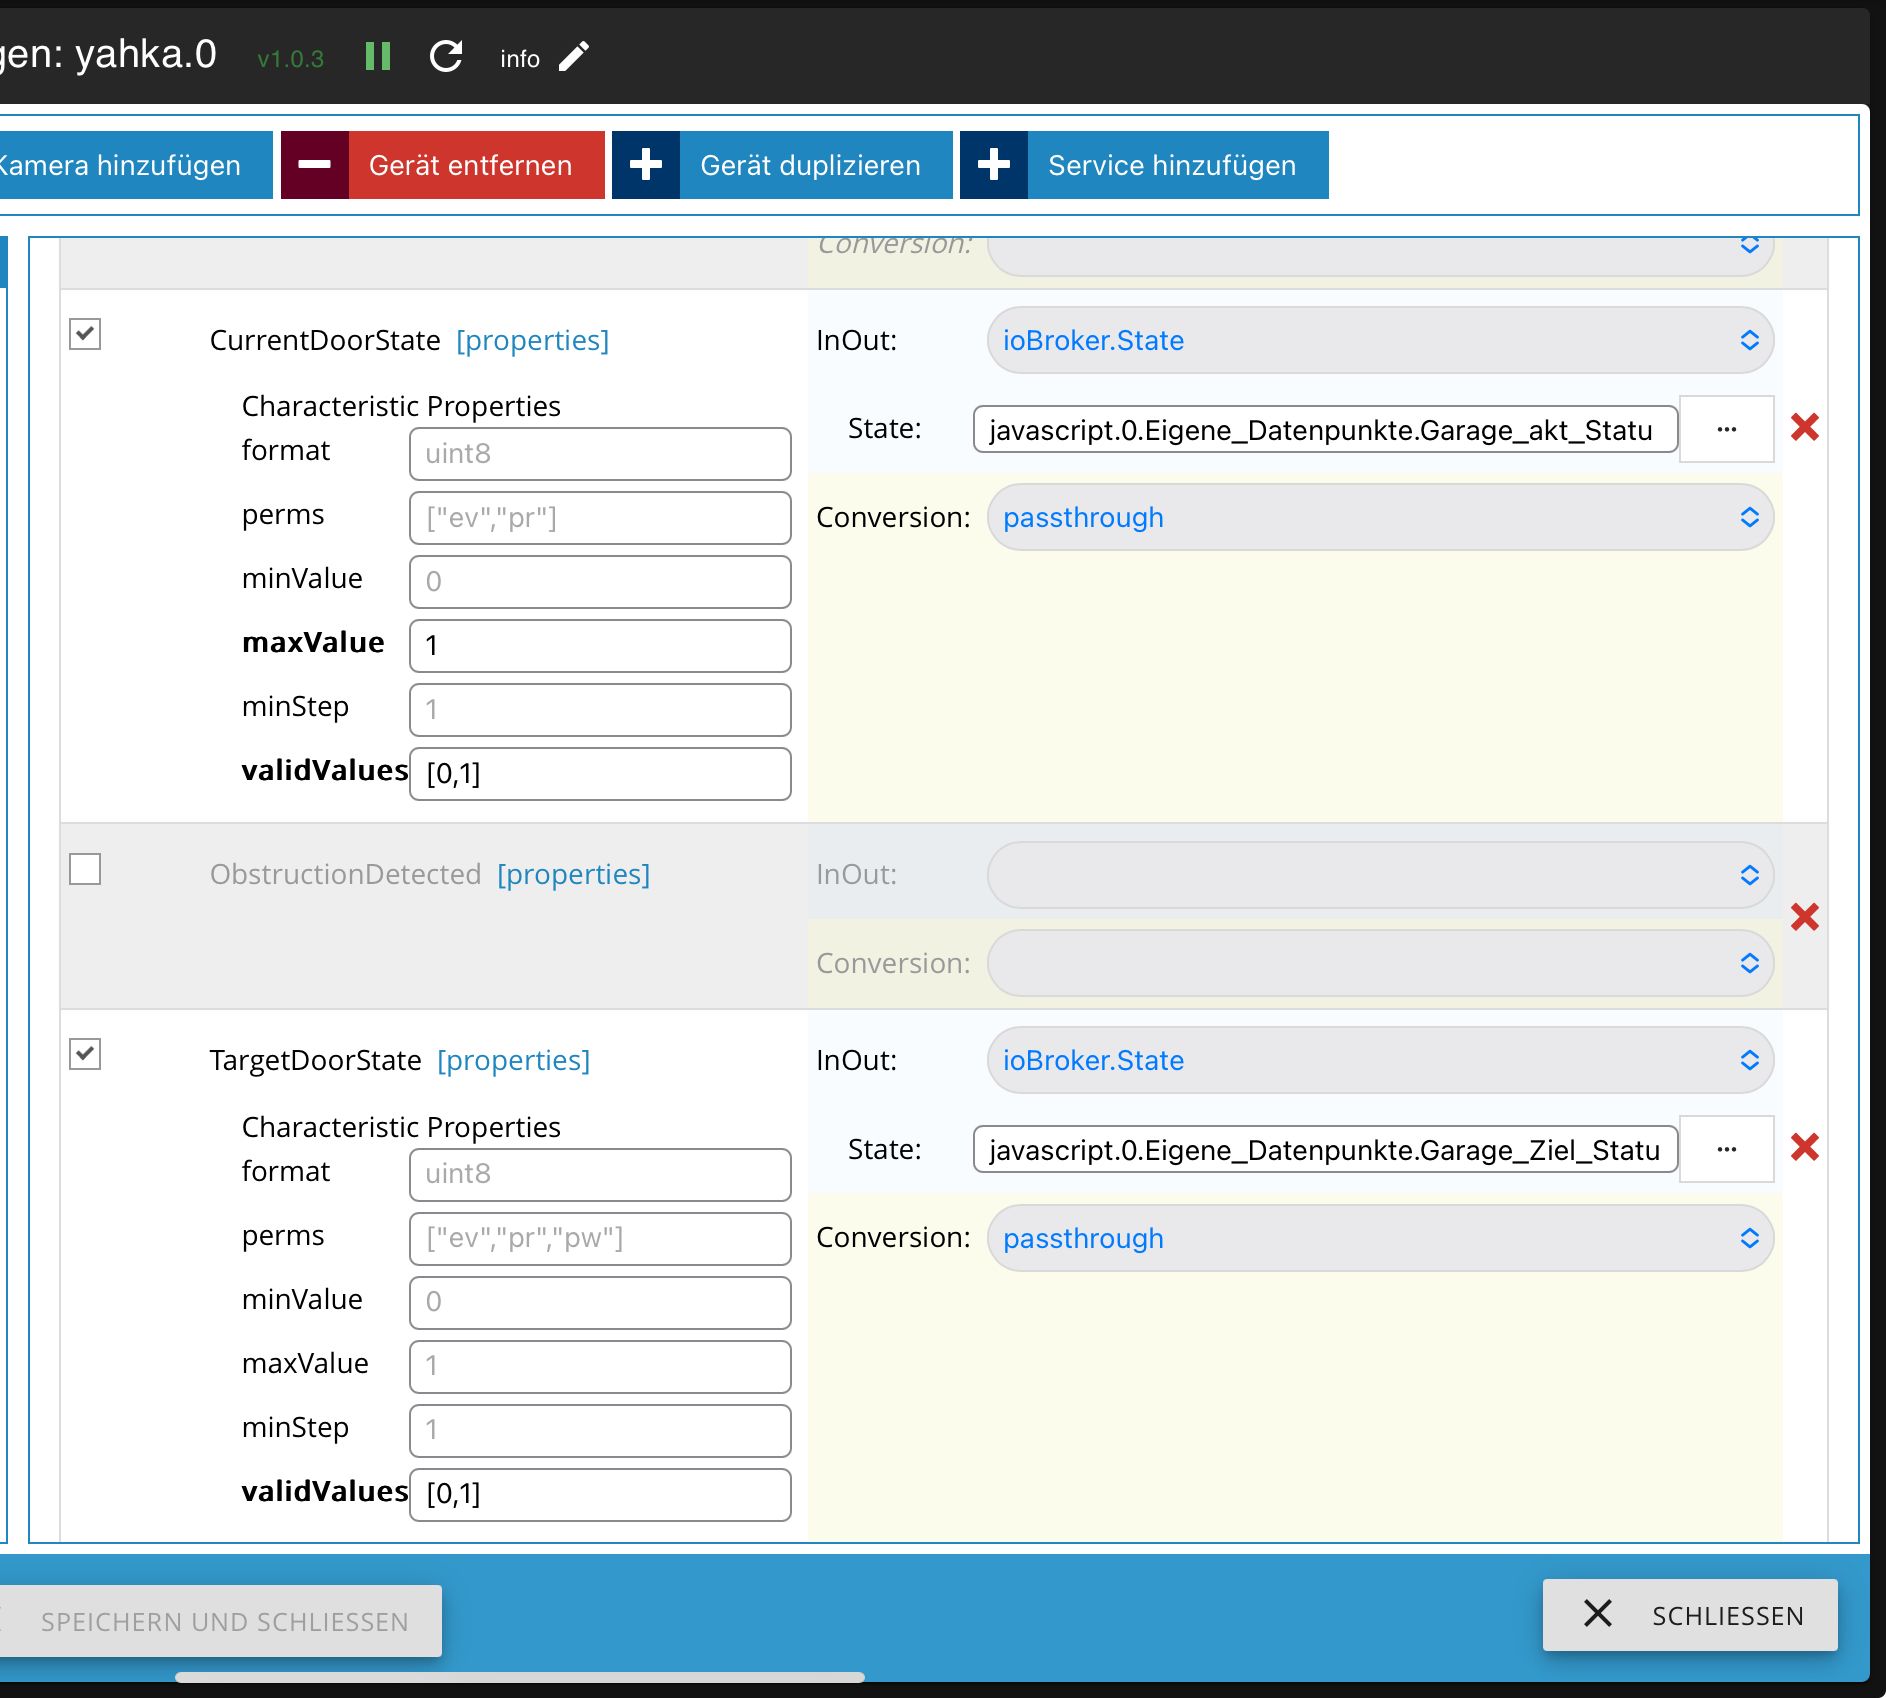Browse state for Garage_Ziel_Statu with ellipsis button

coord(1727,1149)
